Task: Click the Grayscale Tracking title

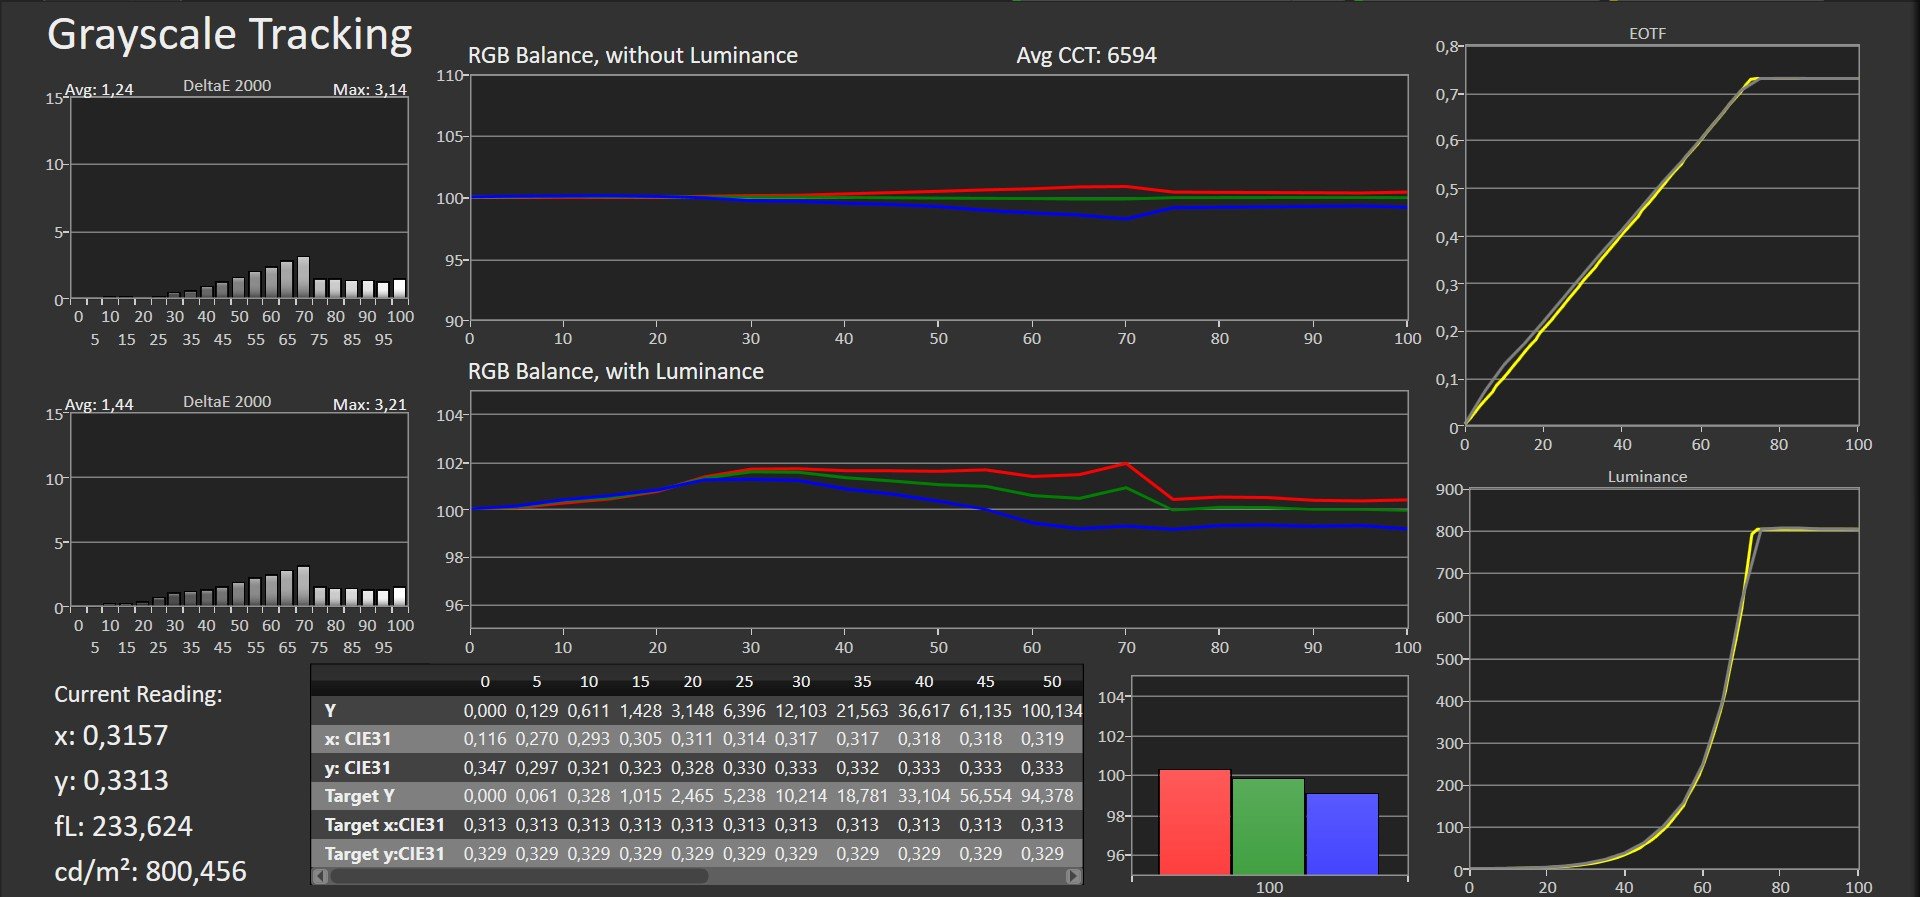Action: coord(230,35)
